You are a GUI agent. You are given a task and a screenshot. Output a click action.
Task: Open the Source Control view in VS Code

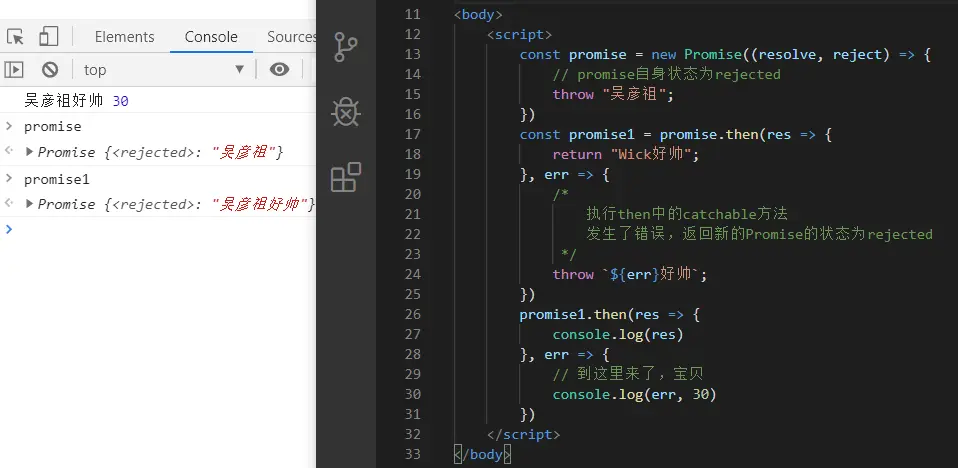click(346, 47)
